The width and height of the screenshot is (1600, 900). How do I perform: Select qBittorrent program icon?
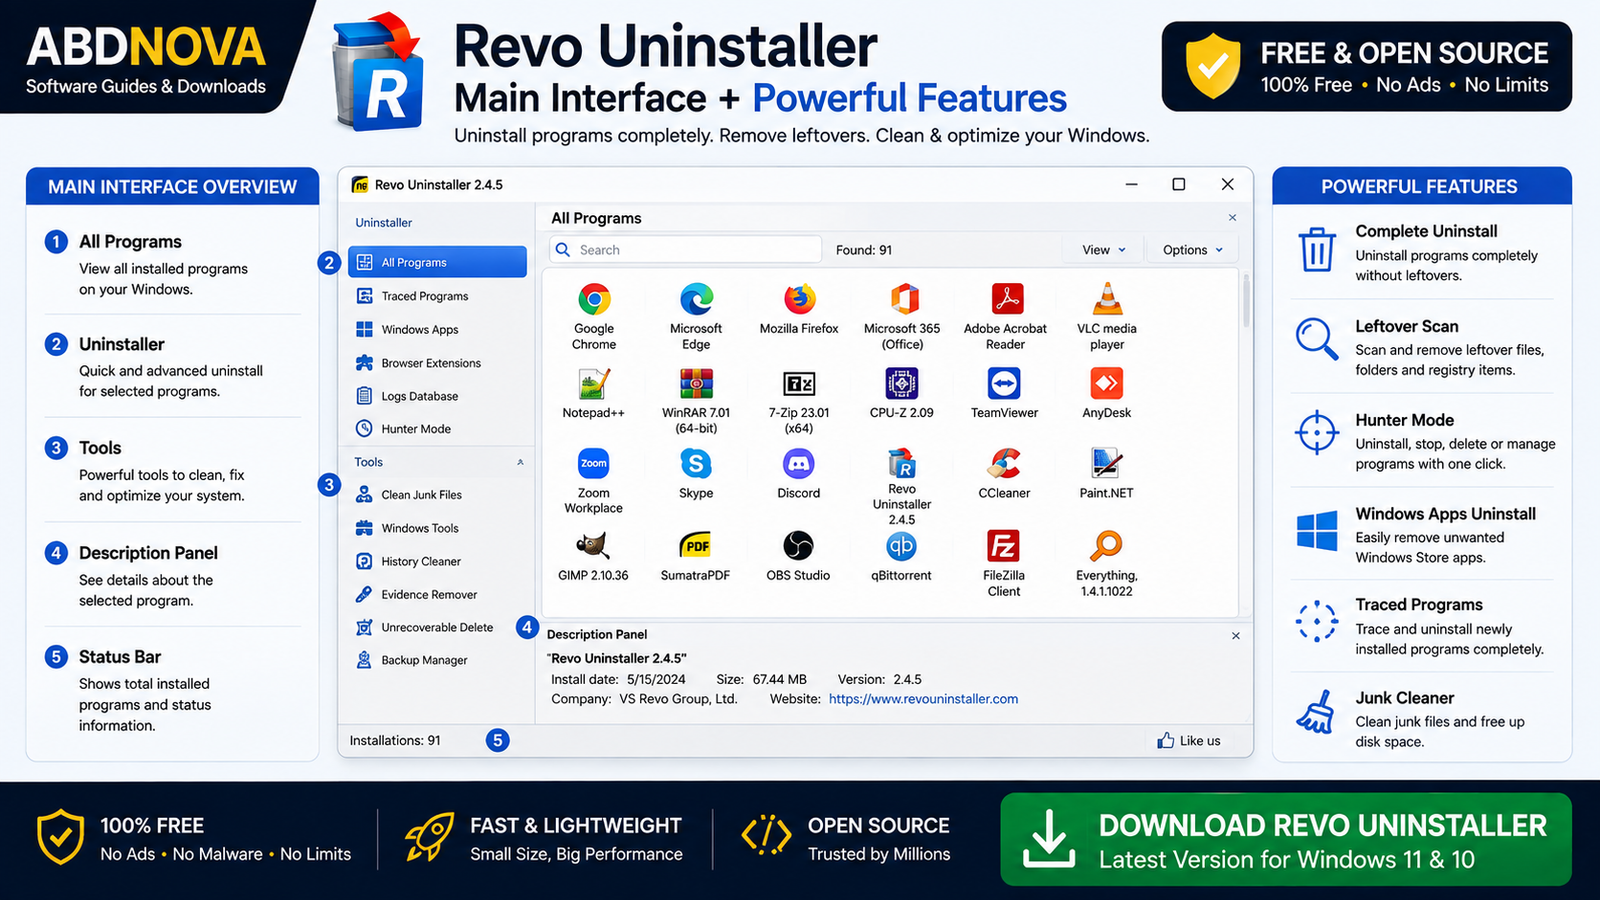(x=901, y=546)
